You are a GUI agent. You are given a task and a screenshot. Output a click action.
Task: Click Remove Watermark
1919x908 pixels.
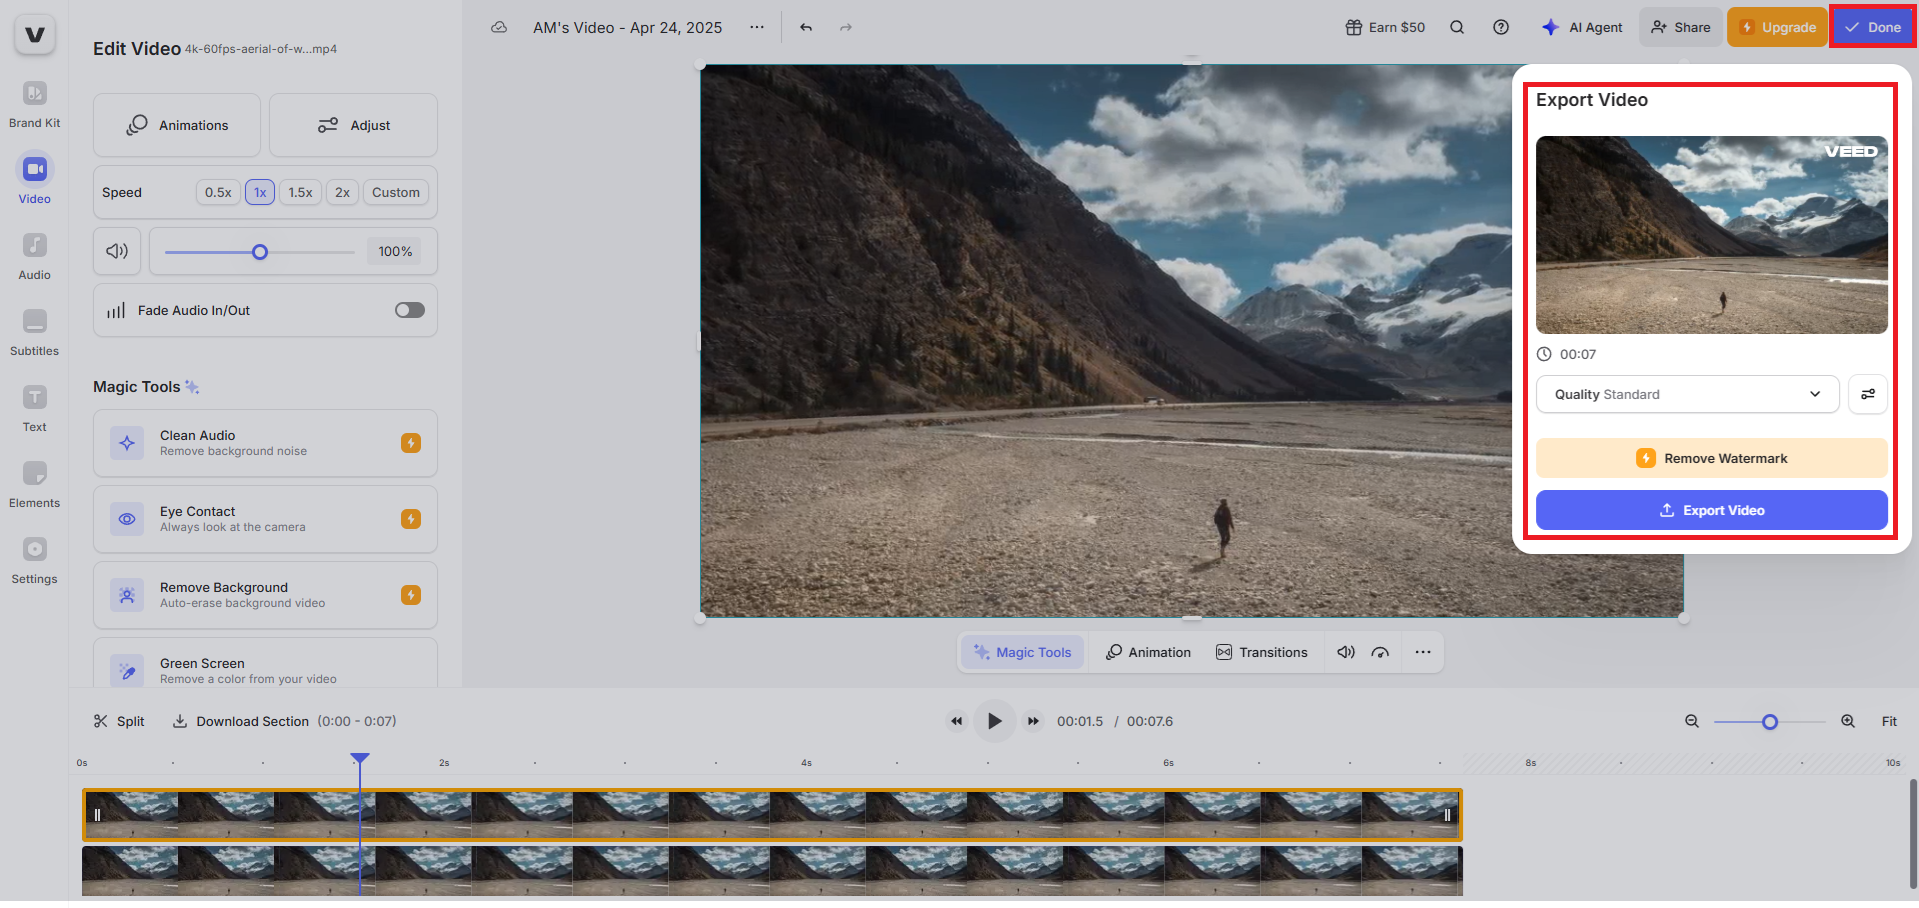tap(1711, 458)
